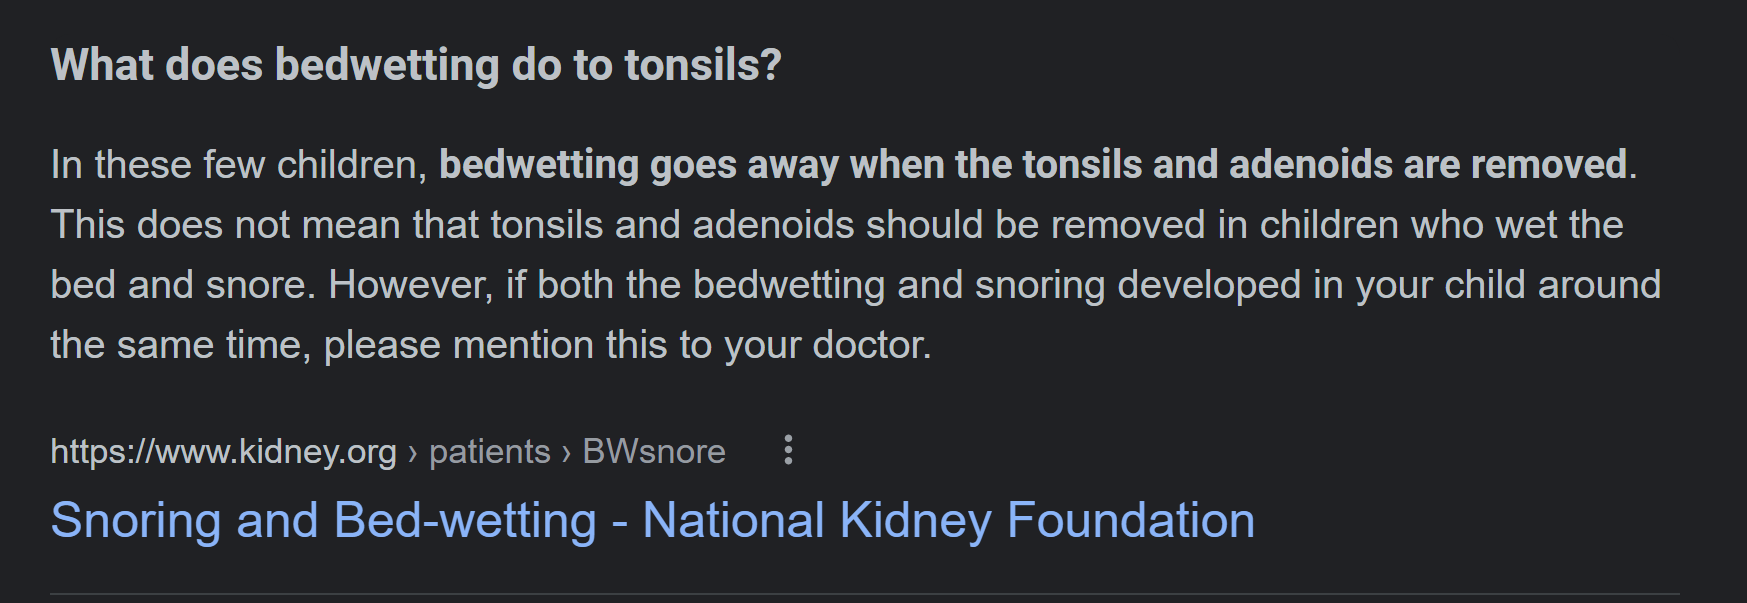Collapse the "What does bedwetting do to tonsils?" question
Viewport: 1747px width, 603px height.
pyautogui.click(x=416, y=65)
